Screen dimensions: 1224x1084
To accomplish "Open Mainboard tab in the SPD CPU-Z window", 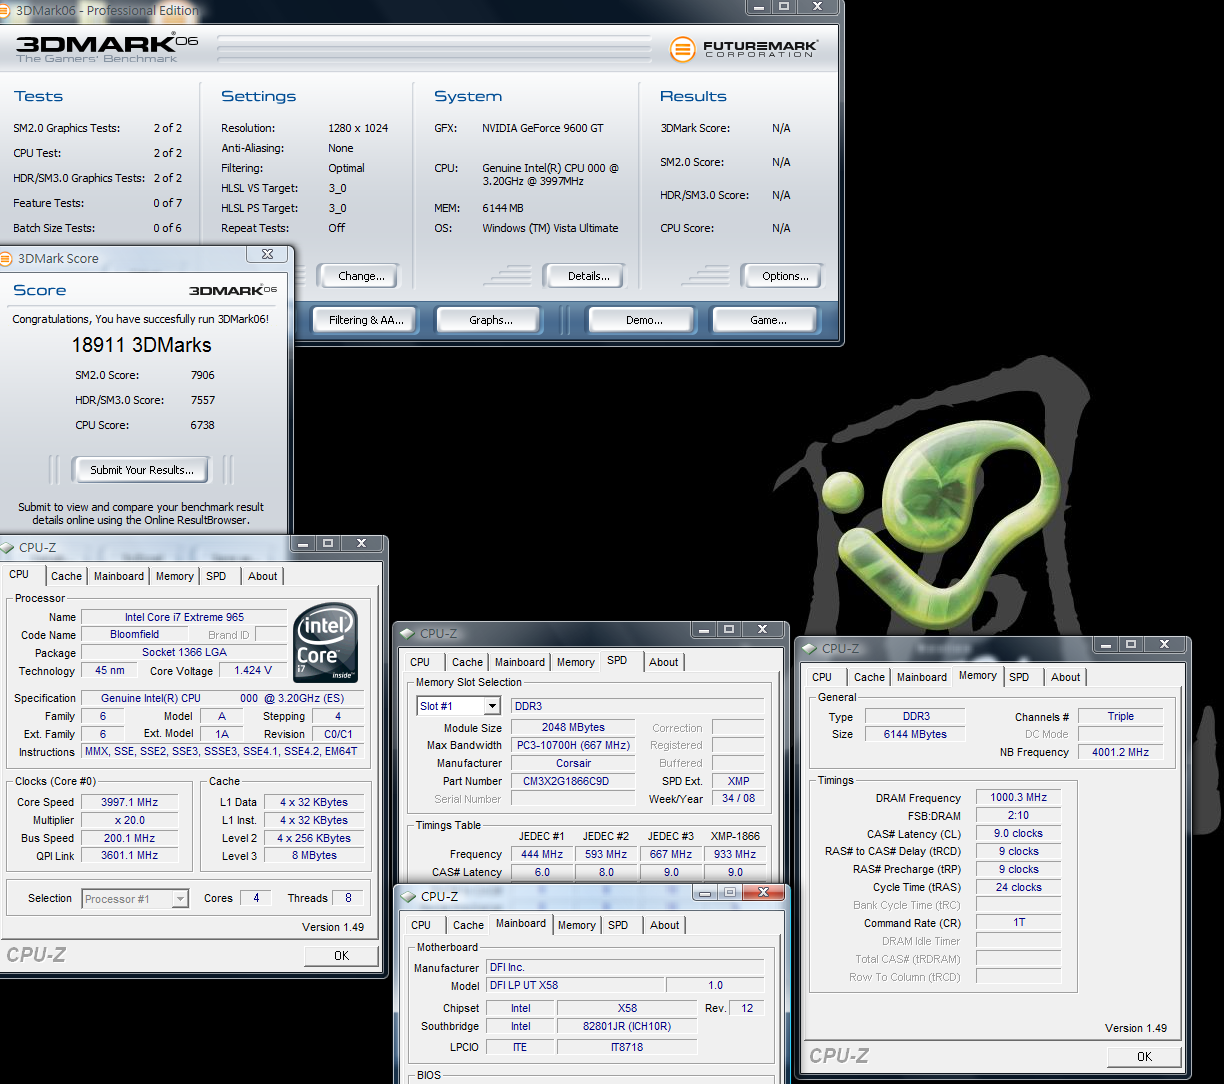I will [x=520, y=662].
